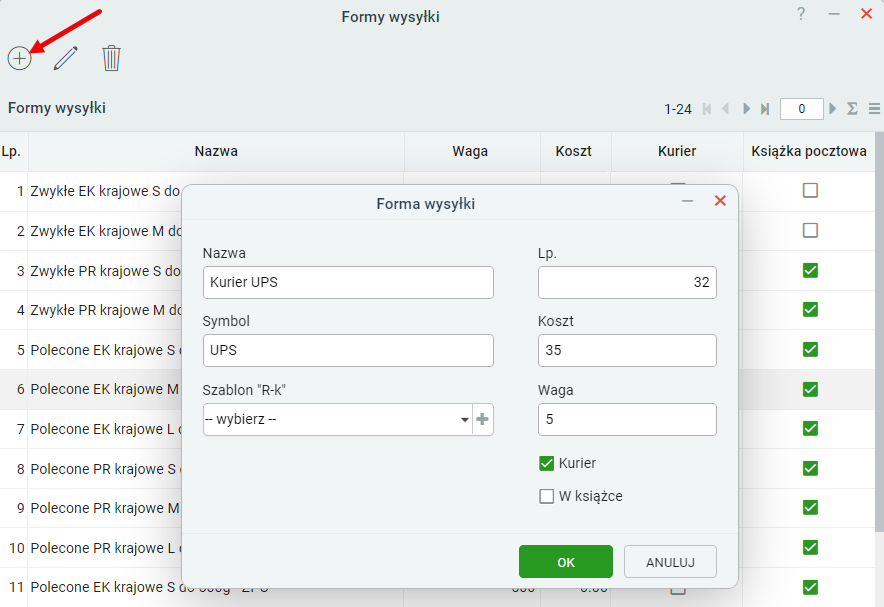Click the ANULUJ cancel button
884x607 pixels.
[x=670, y=562]
